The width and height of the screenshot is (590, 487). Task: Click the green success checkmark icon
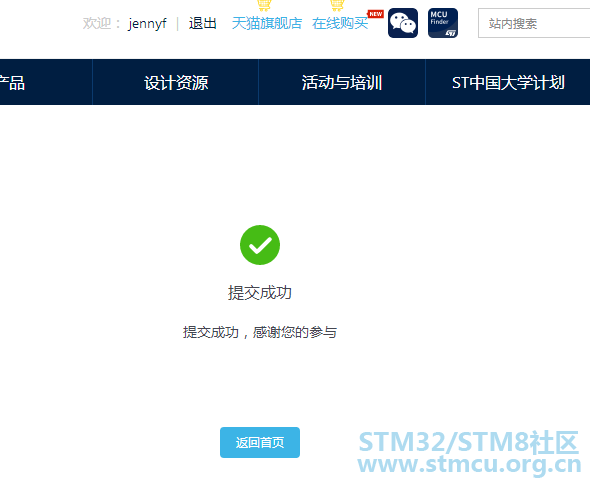[x=260, y=245]
